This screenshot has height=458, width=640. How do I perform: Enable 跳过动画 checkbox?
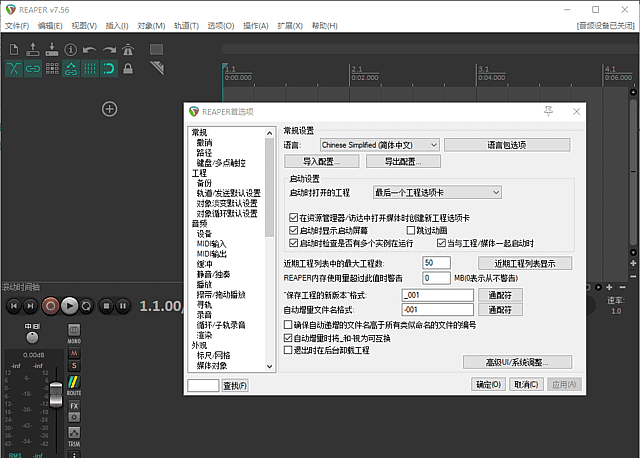point(411,230)
